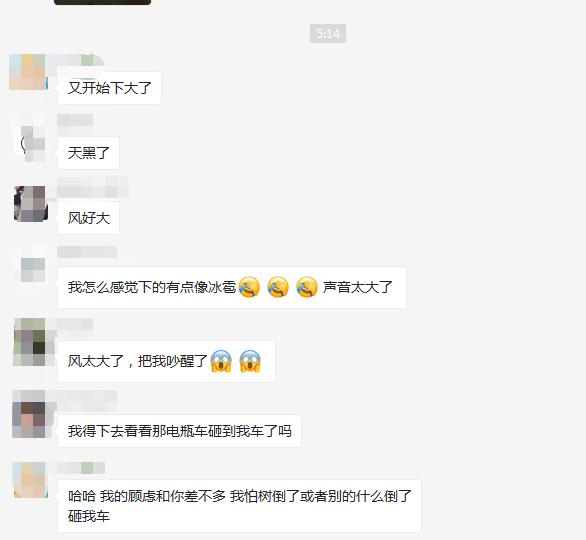
Task: Select the 又开始下大了 message bubble
Action: coord(109,88)
